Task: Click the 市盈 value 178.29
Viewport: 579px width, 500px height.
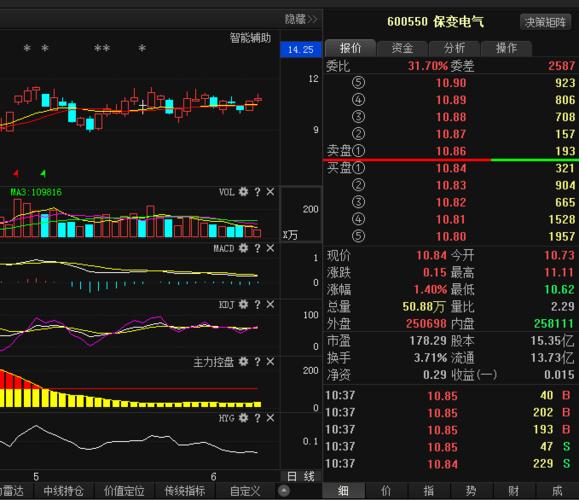Action: pos(428,340)
